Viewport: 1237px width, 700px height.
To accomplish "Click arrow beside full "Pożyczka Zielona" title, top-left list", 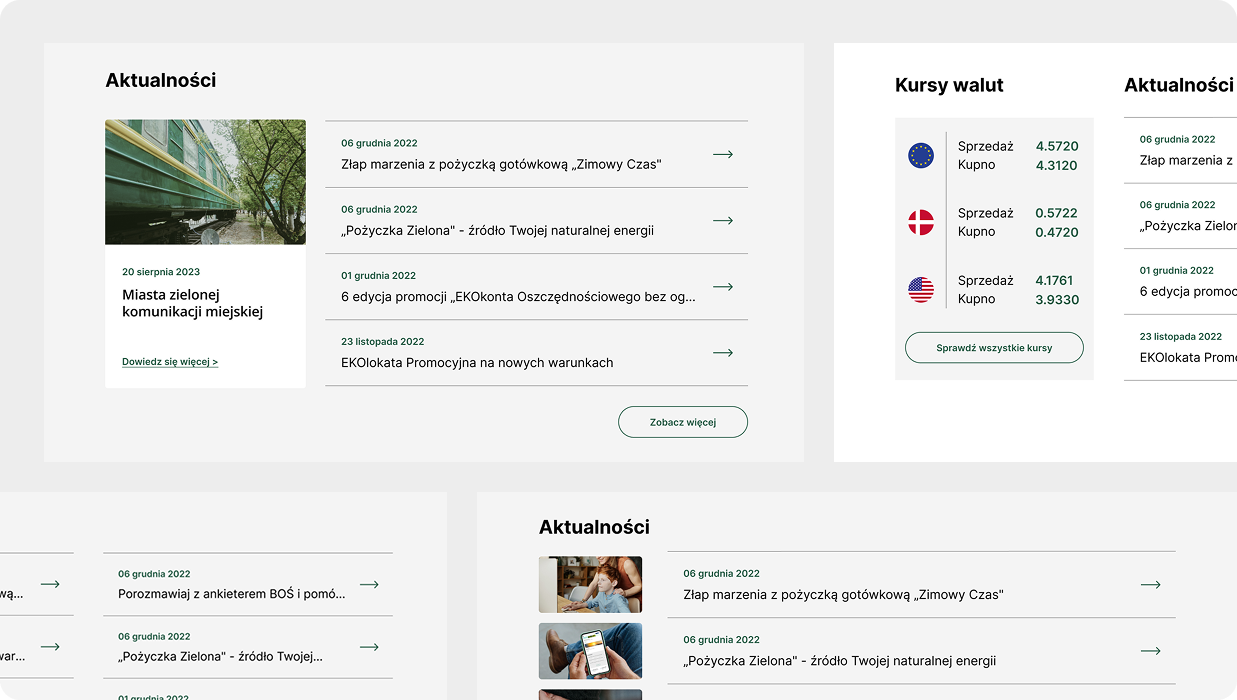I will coord(723,220).
